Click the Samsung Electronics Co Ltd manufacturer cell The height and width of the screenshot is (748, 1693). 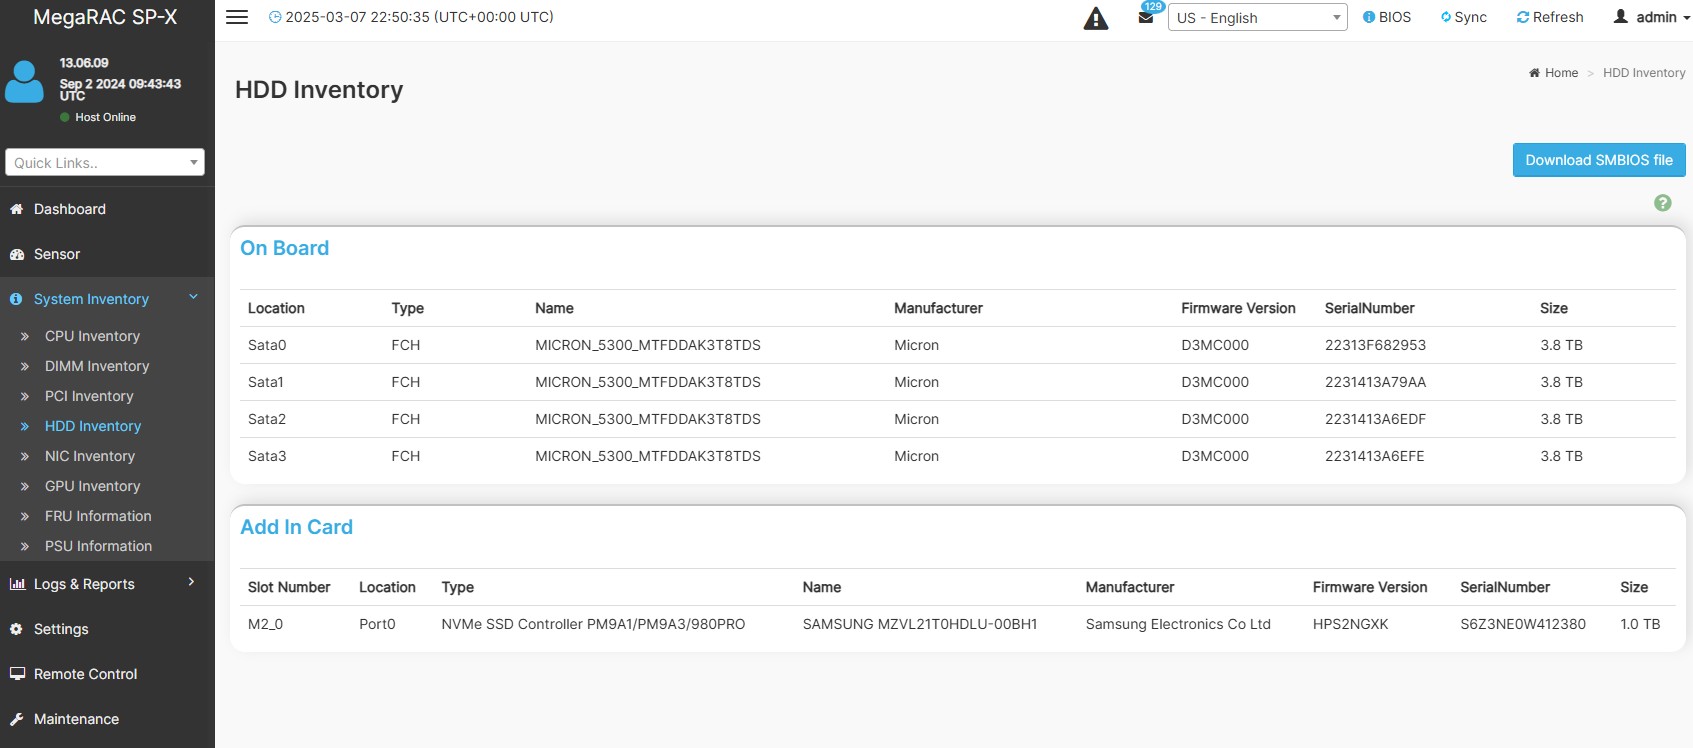click(1178, 624)
